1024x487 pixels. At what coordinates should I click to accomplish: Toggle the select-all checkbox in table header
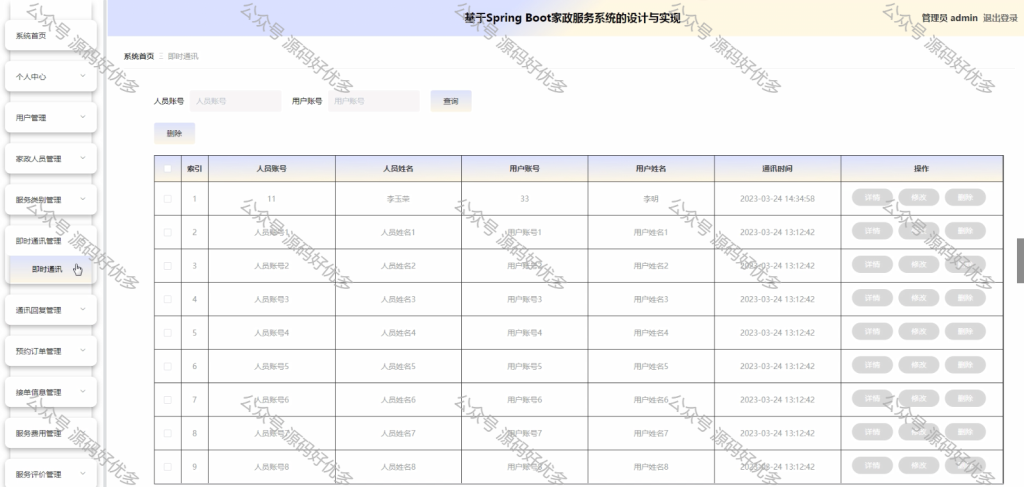click(x=168, y=168)
